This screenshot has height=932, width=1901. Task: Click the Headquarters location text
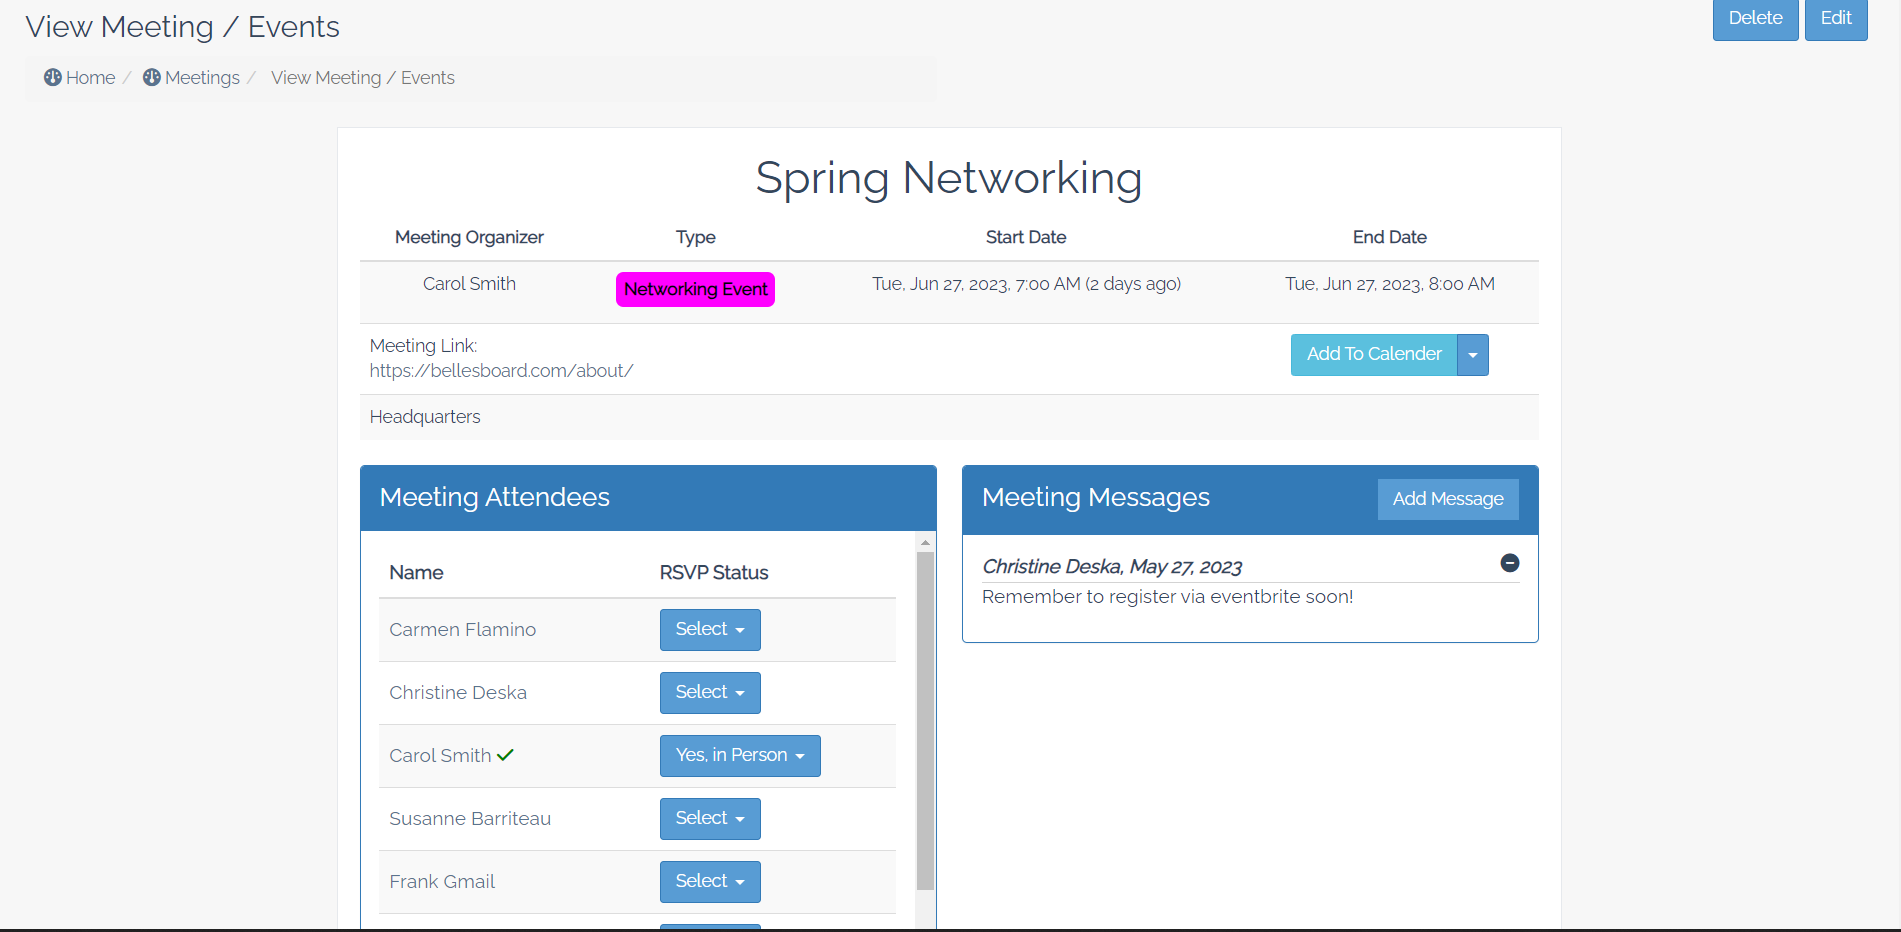pyautogui.click(x=425, y=417)
